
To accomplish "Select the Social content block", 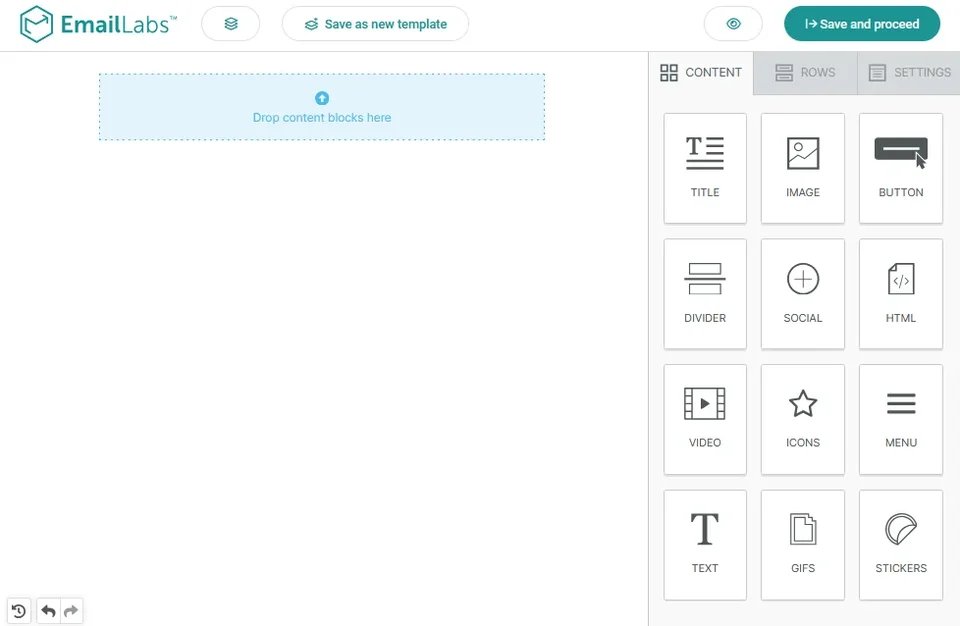I will [803, 294].
